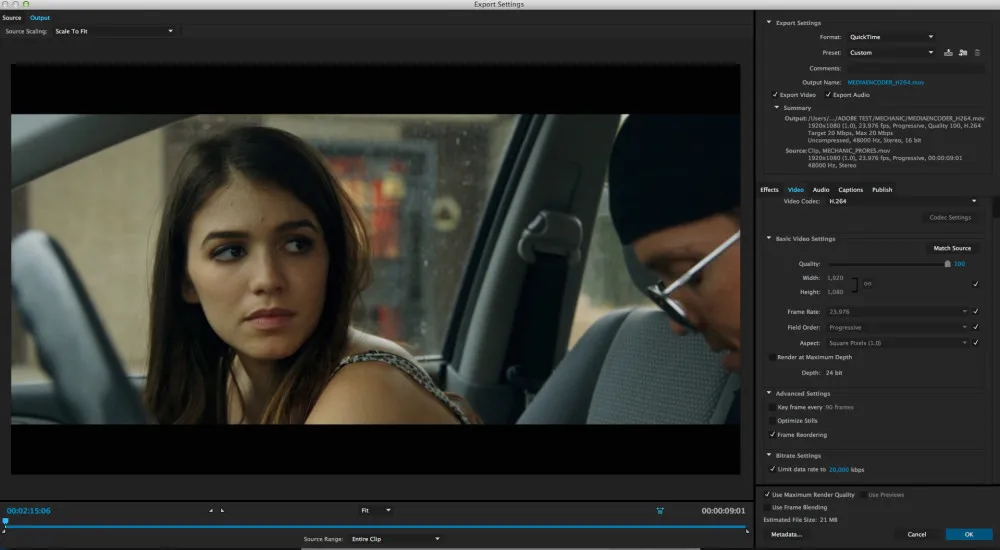
Task: Click the Save Preset icon
Action: 948,52
